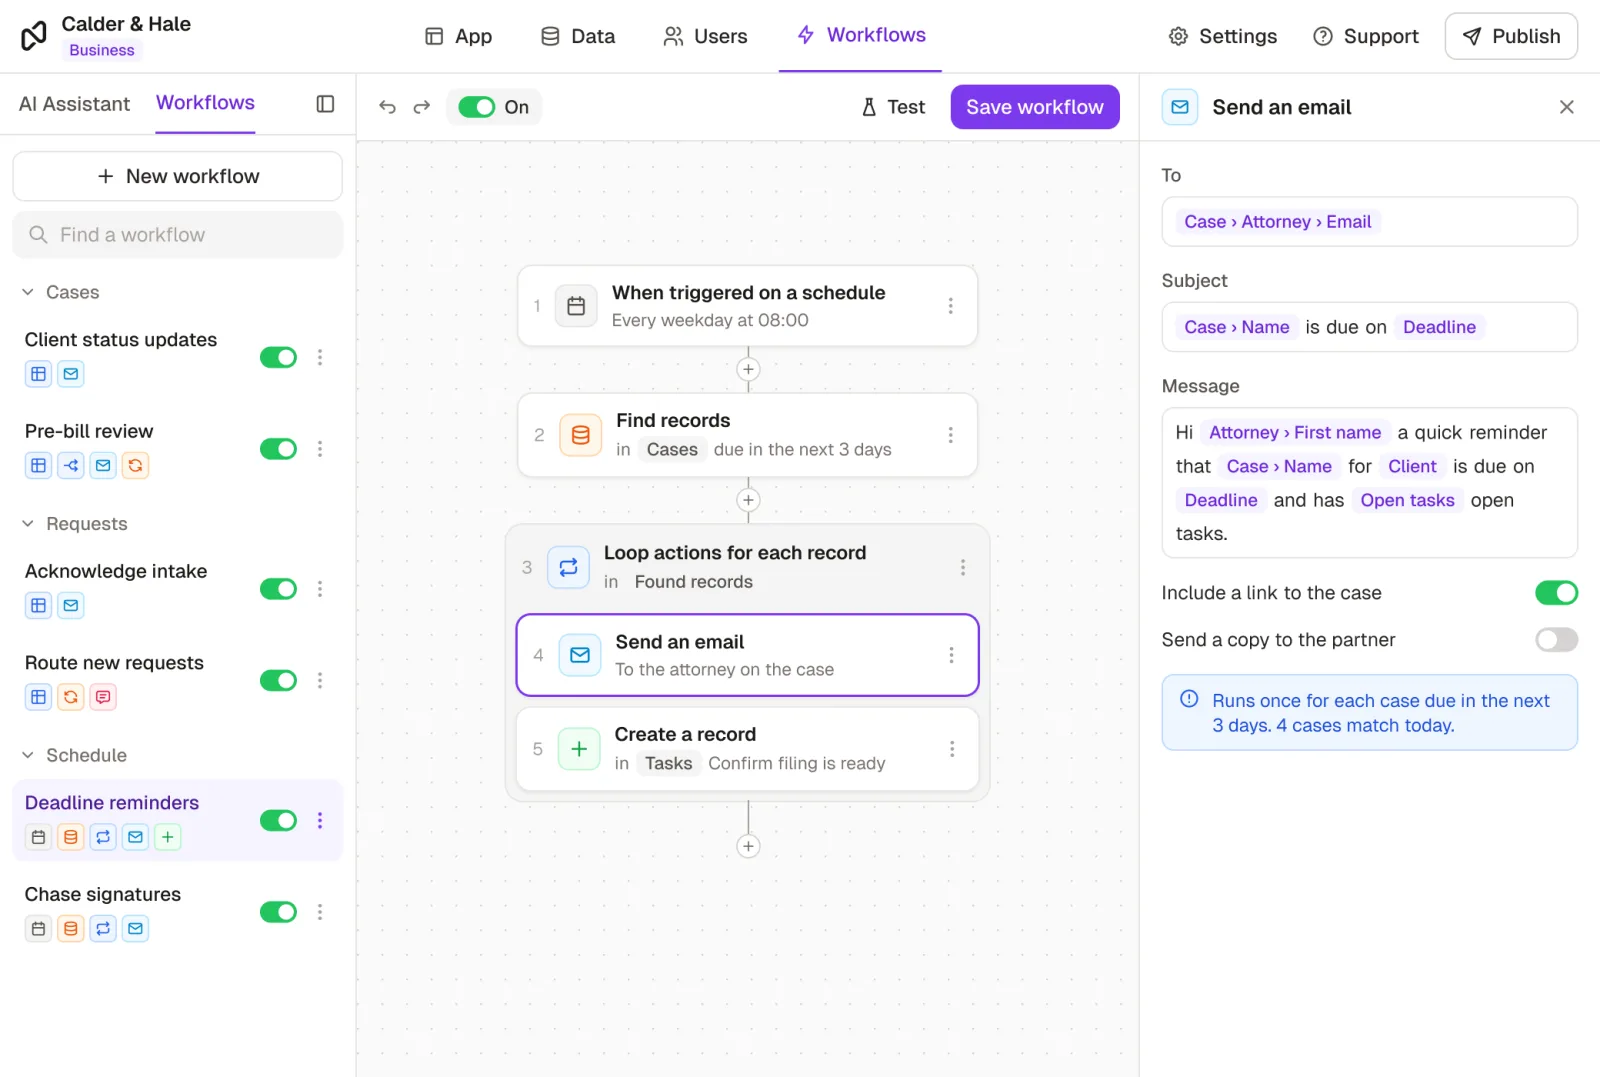Open options menu for the Loop actions step
The height and width of the screenshot is (1077, 1600).
962,567
